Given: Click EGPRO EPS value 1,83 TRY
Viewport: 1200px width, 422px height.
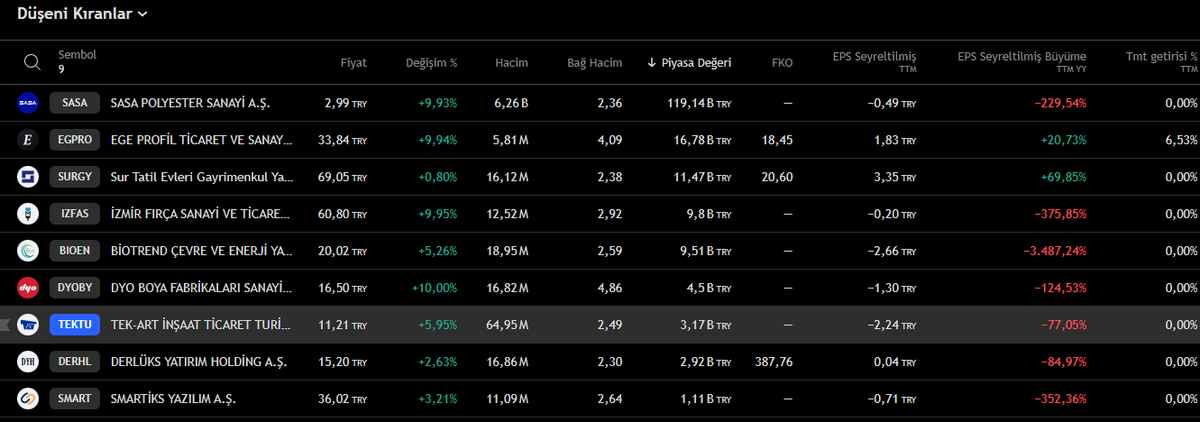Looking at the screenshot, I should pyautogui.click(x=895, y=140).
